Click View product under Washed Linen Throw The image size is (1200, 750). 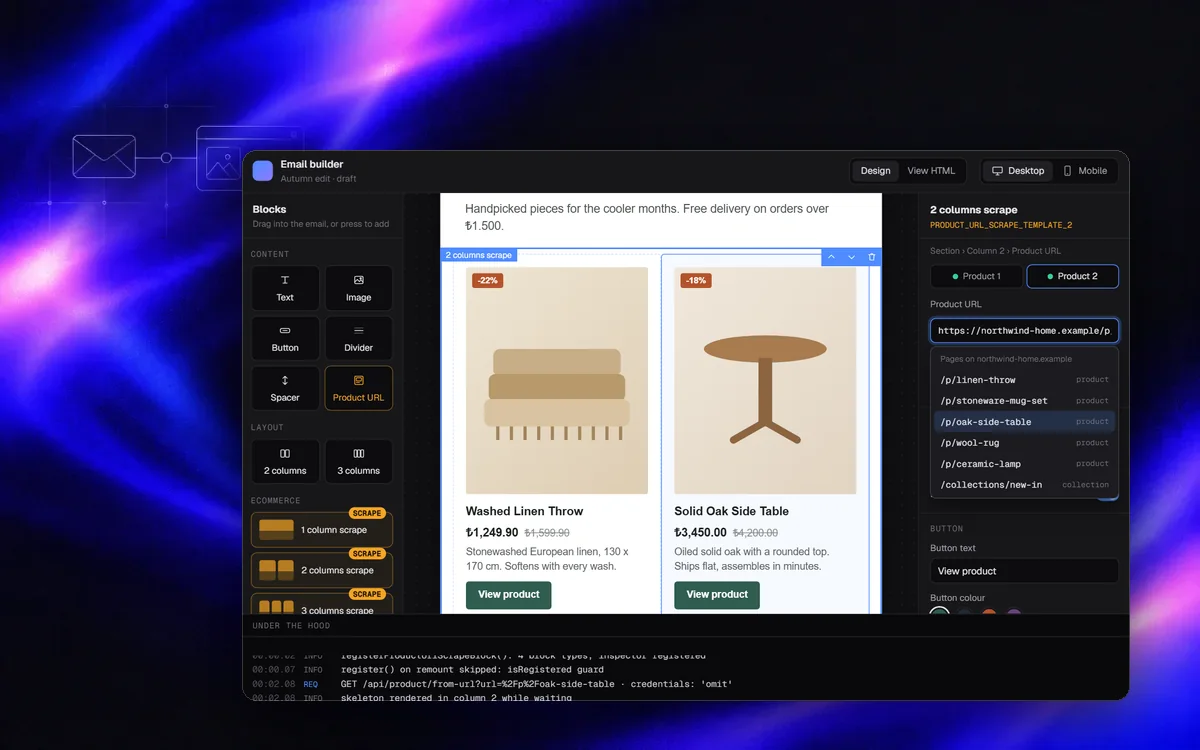pyautogui.click(x=509, y=595)
